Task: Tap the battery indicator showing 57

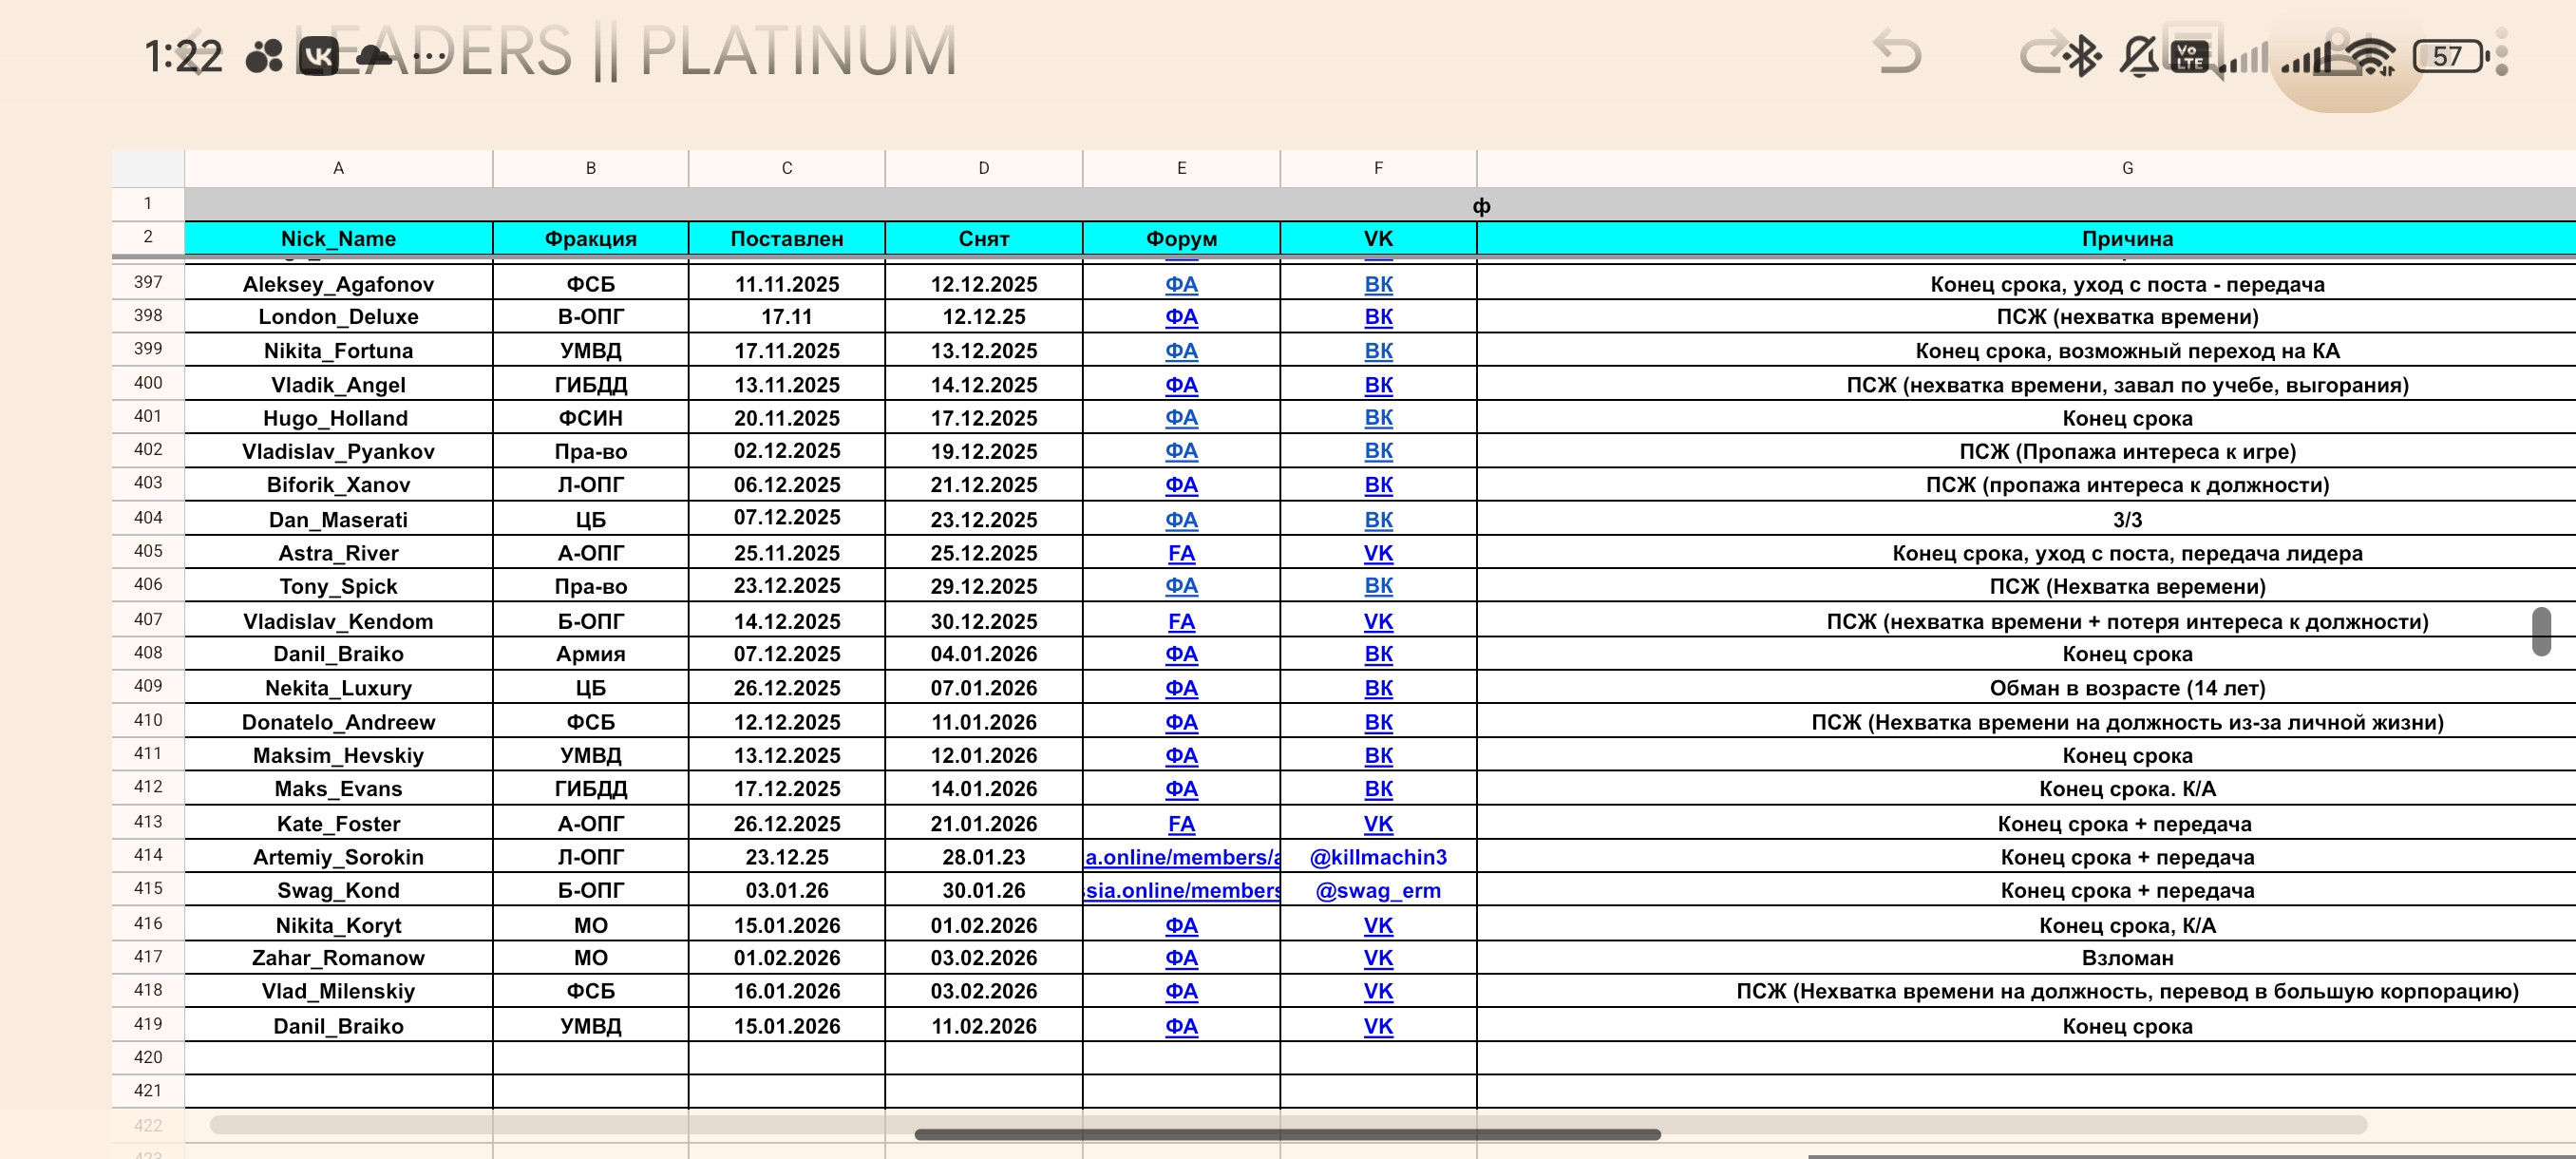Action: click(x=2449, y=56)
